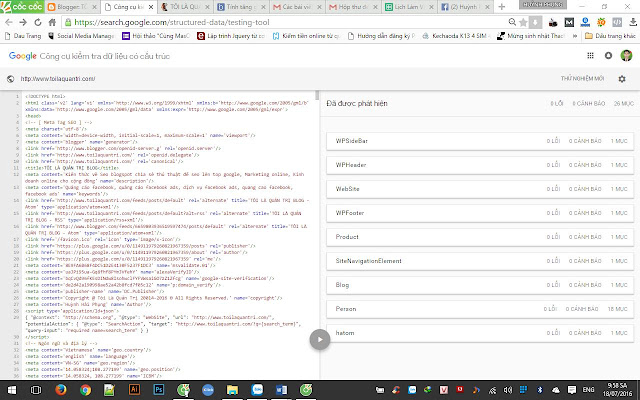Switch to the Các bài viết Gmail tab
The width and height of the screenshot is (640, 400).
coord(297,7)
